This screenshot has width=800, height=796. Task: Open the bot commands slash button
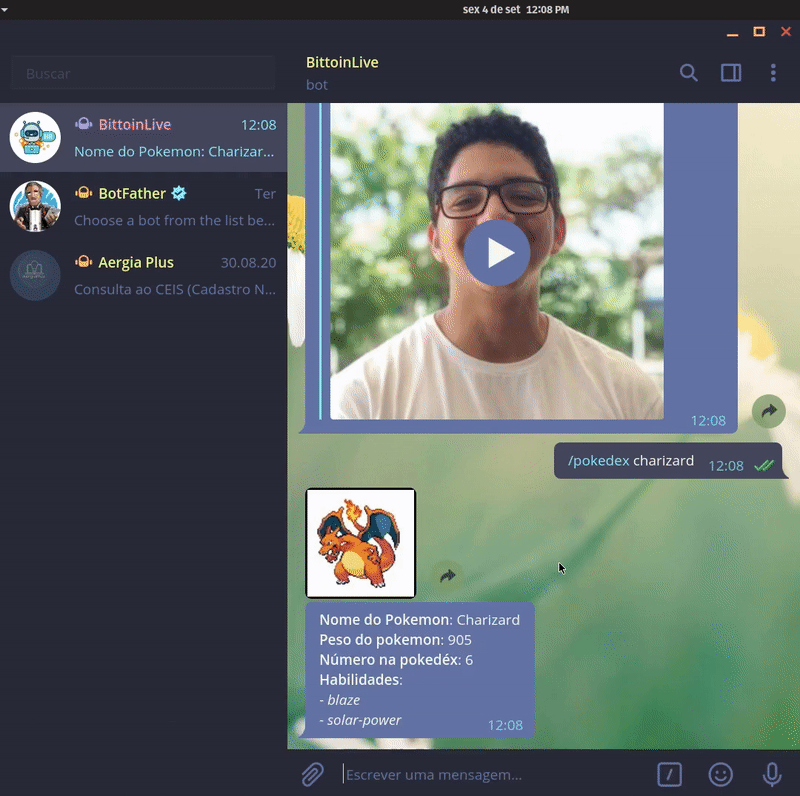[669, 774]
